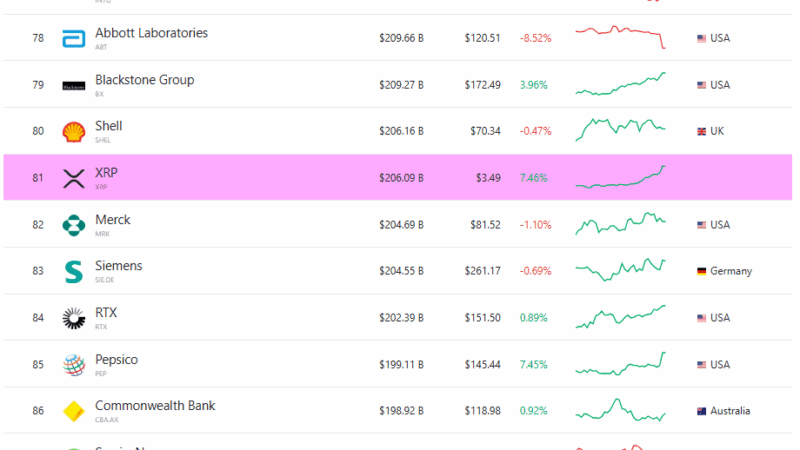Click the USA flag in Pepsico row
This screenshot has width=800, height=450.
702,365
